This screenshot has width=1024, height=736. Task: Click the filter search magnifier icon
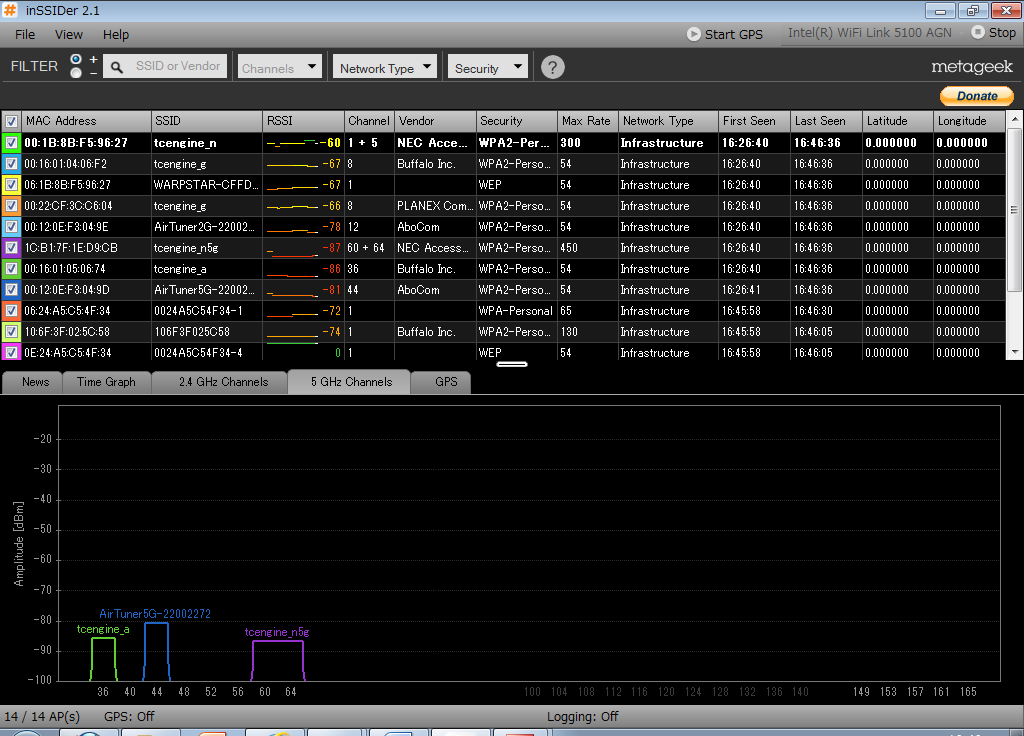click(117, 67)
